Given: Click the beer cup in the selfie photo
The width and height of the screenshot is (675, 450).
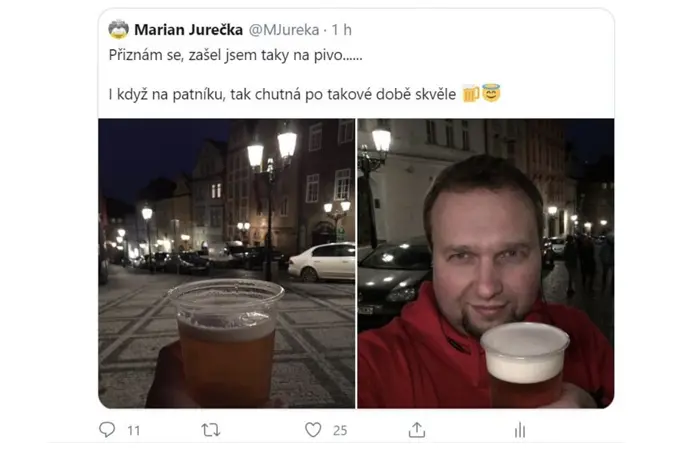Looking at the screenshot, I should (525, 364).
